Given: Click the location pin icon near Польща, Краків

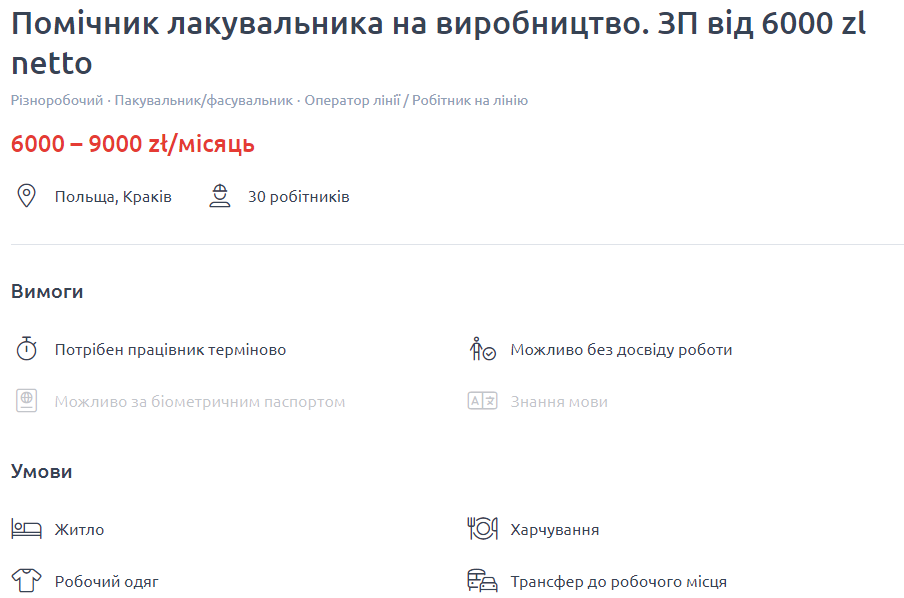Looking at the screenshot, I should click(28, 195).
